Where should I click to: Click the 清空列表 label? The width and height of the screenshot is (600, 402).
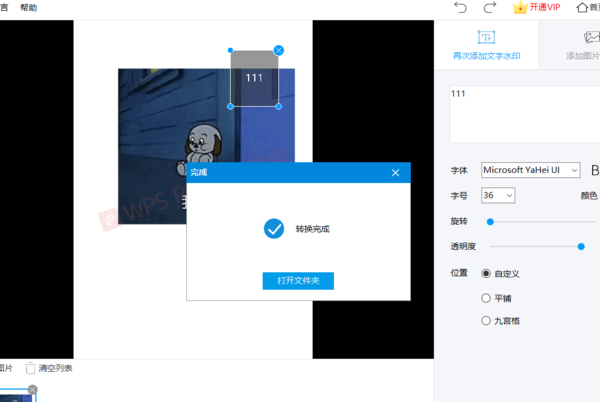point(55,368)
